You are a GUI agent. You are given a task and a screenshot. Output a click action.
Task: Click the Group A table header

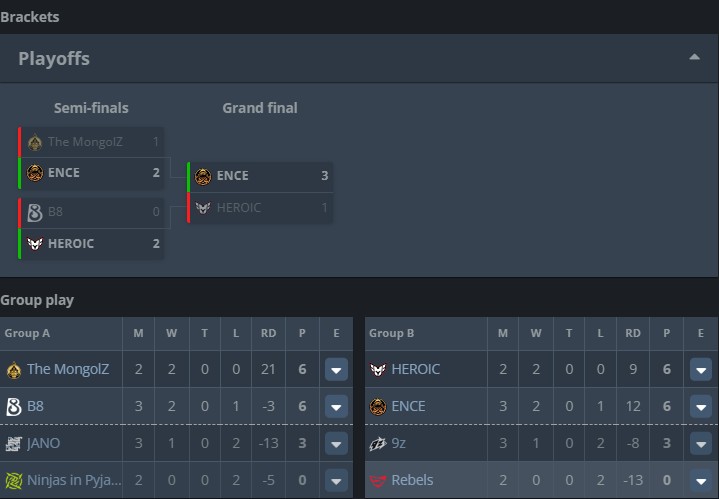click(x=28, y=334)
